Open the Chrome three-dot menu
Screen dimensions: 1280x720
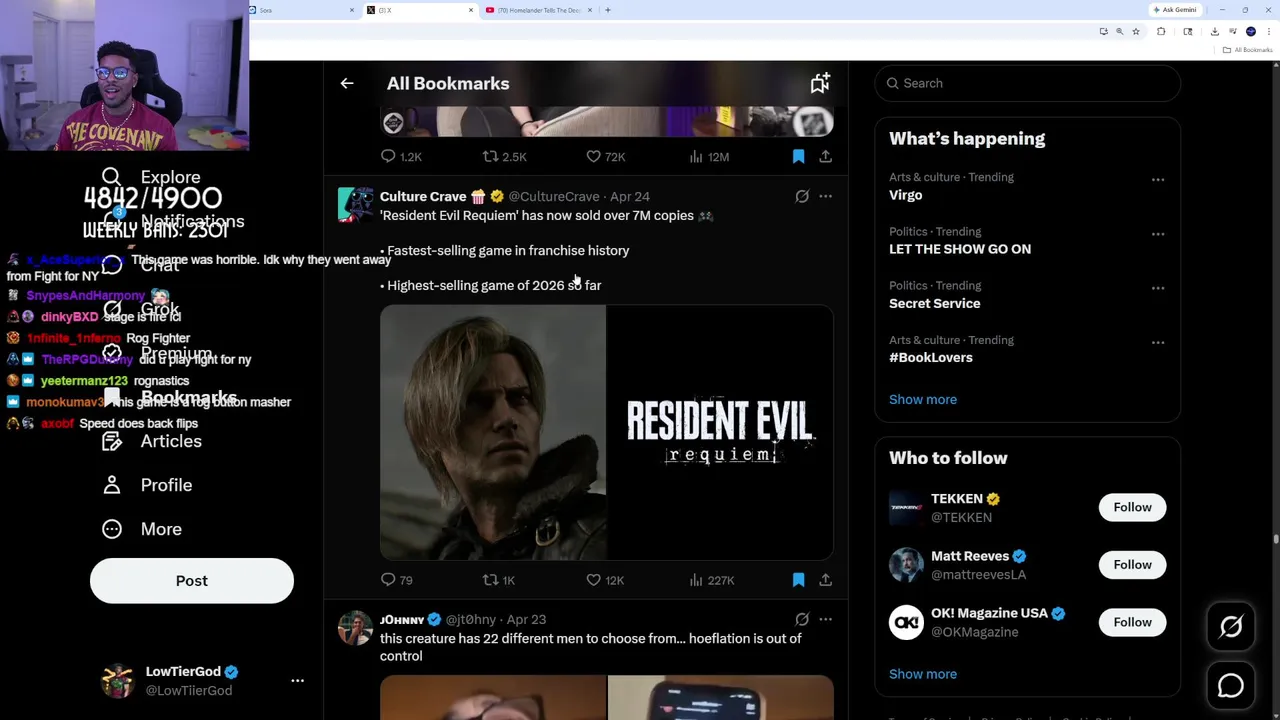[x=1269, y=32]
